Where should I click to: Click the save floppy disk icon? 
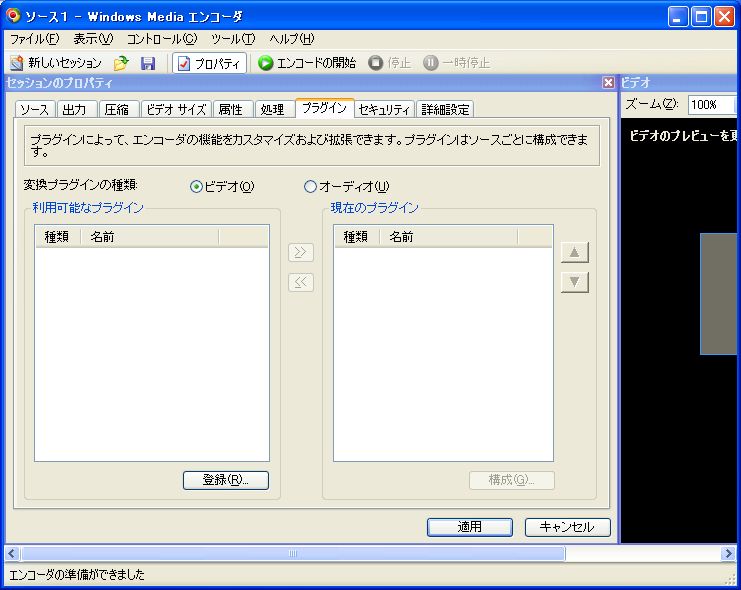point(148,63)
